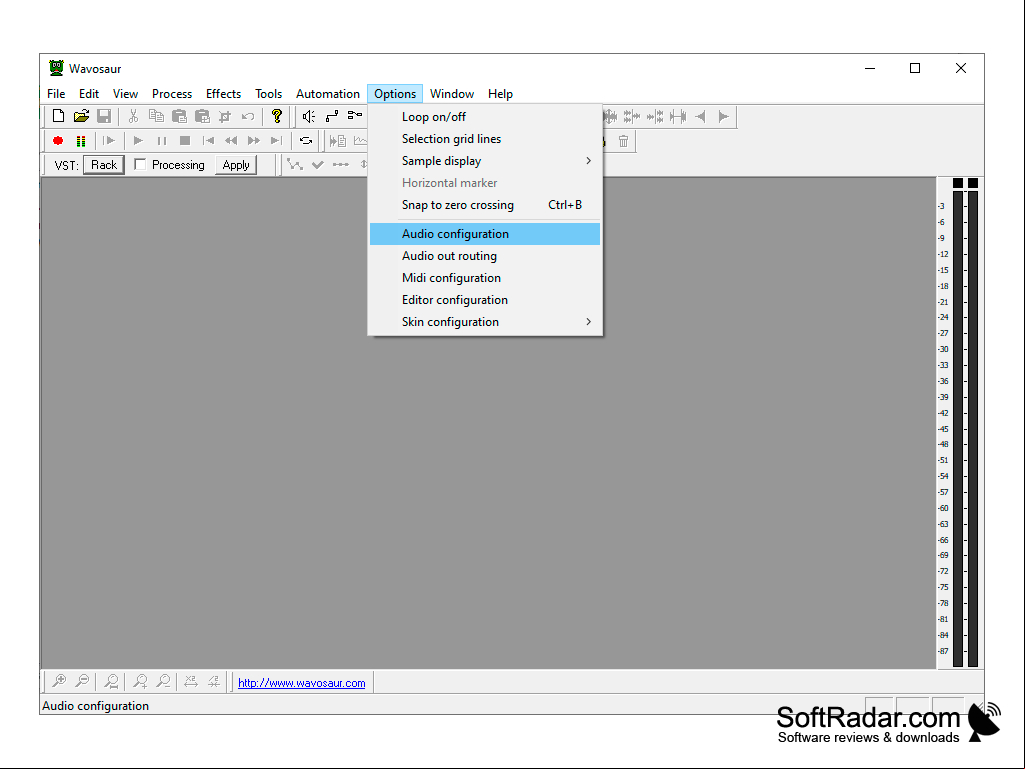
Task: Expand the Sample display submenu
Action: point(484,161)
